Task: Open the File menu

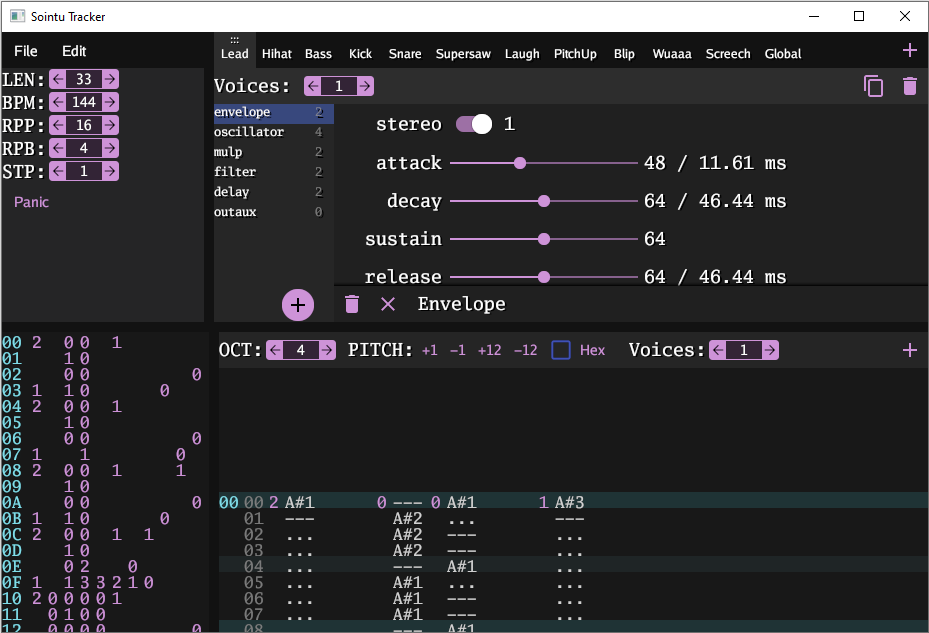Action: [26, 51]
